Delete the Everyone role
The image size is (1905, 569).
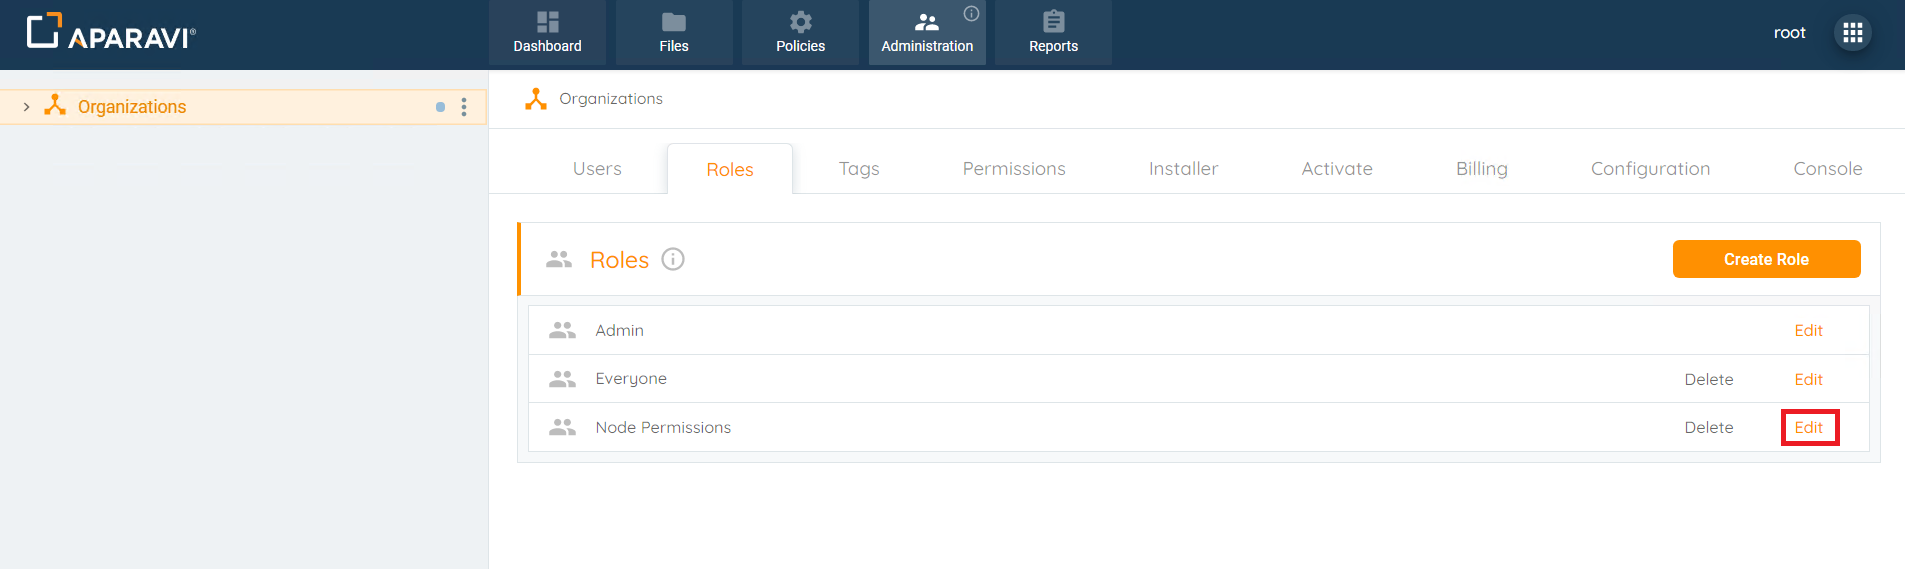click(1708, 380)
